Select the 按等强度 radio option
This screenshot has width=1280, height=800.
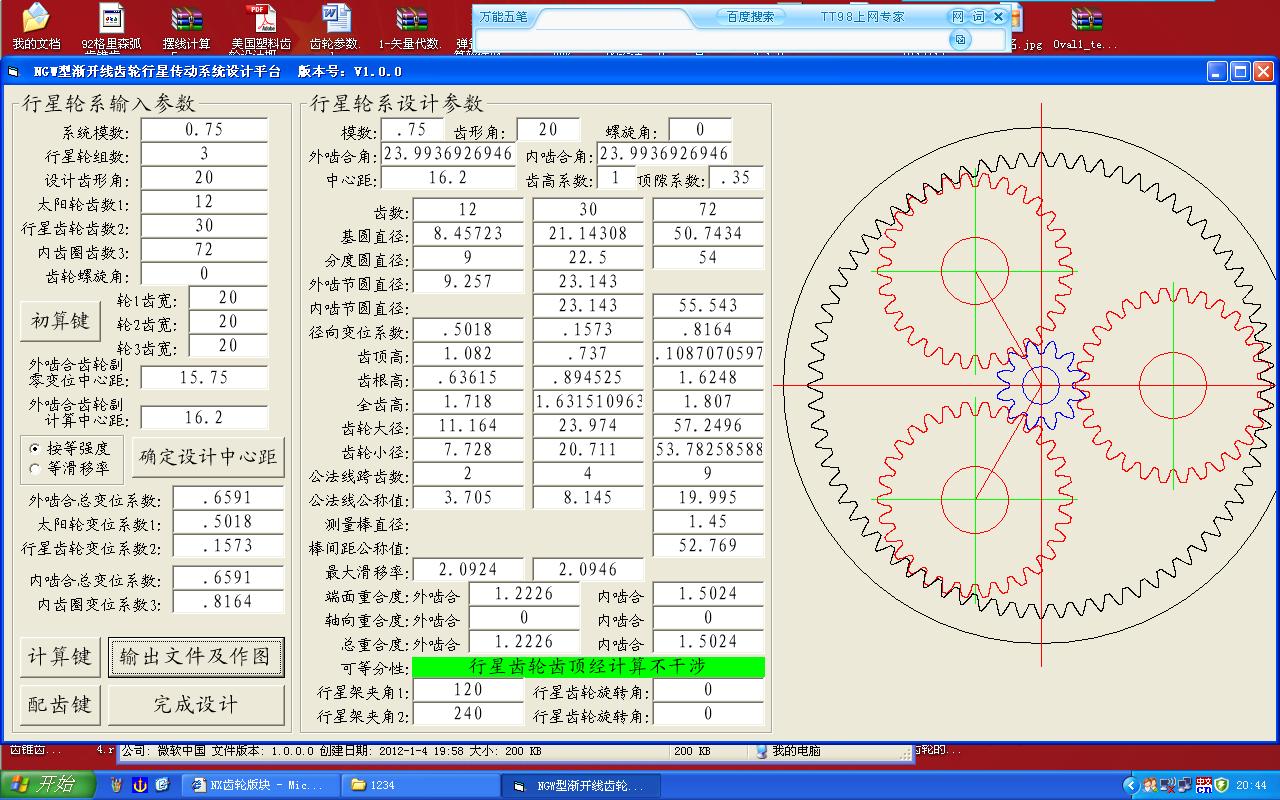click(x=70, y=448)
